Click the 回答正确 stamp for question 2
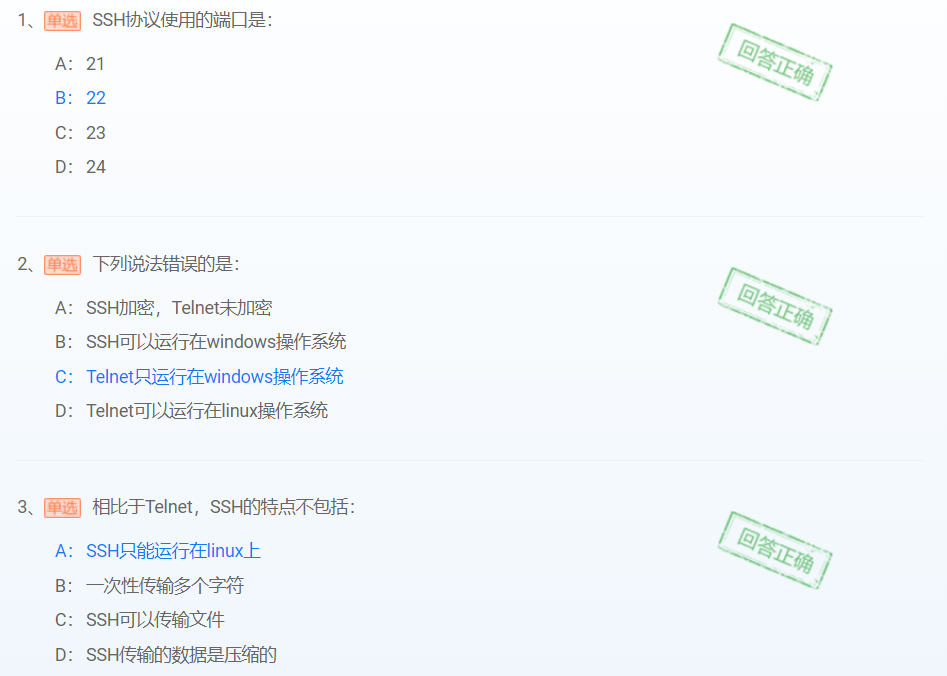 click(775, 306)
